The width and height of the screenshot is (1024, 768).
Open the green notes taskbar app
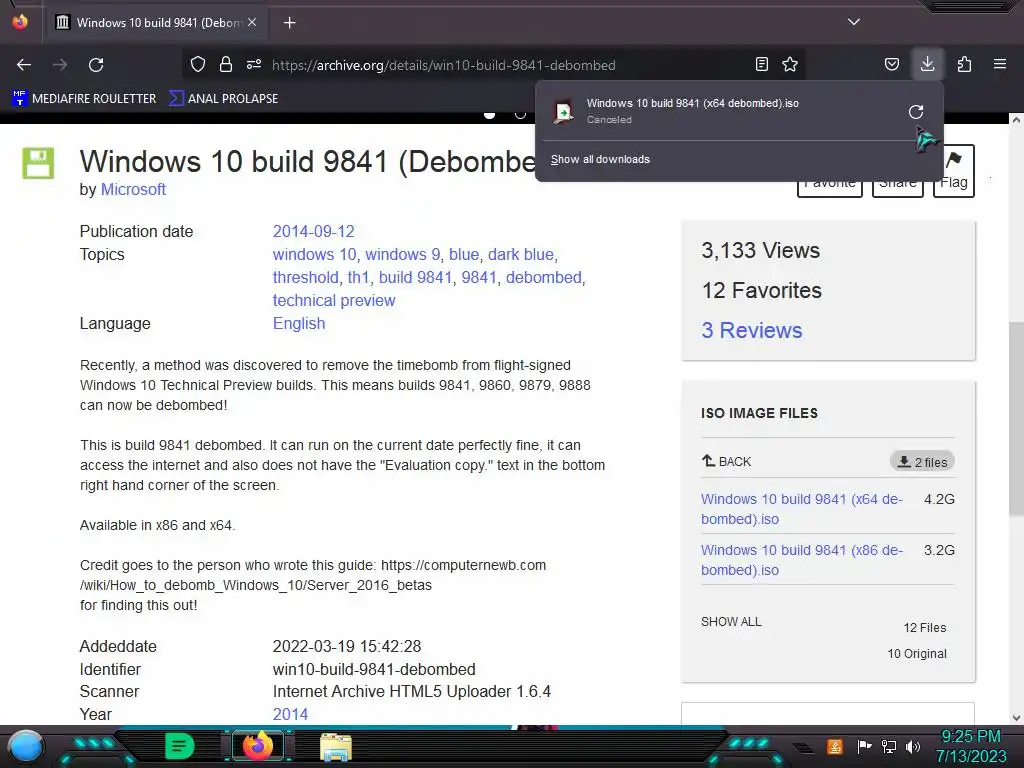pyautogui.click(x=180, y=746)
